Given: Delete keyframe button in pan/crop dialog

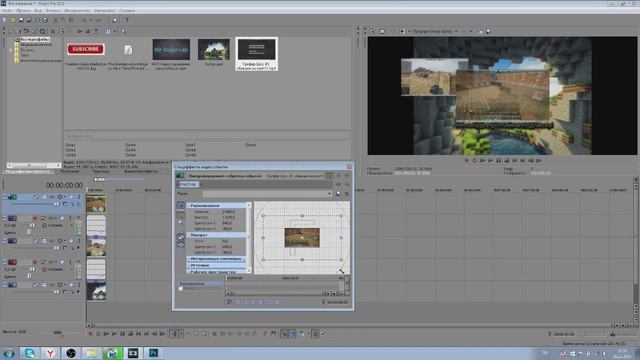Looking at the screenshot, I should pyautogui.click(x=277, y=302).
